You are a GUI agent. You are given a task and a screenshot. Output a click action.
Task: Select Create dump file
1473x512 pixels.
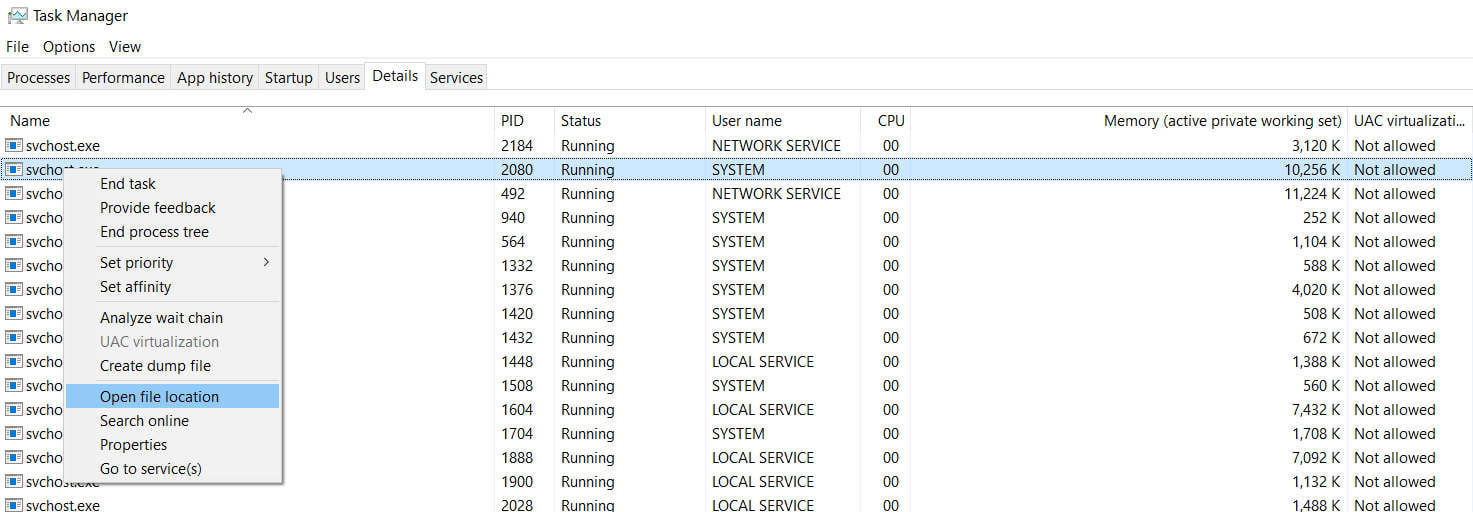(172, 366)
